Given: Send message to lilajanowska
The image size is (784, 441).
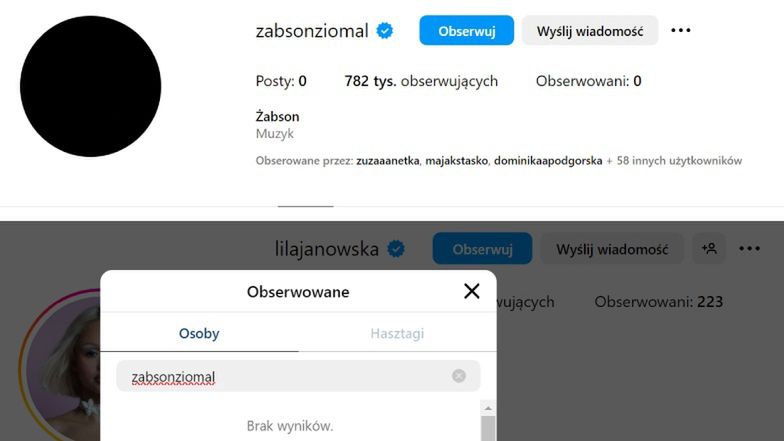Looking at the screenshot, I should pos(612,249).
